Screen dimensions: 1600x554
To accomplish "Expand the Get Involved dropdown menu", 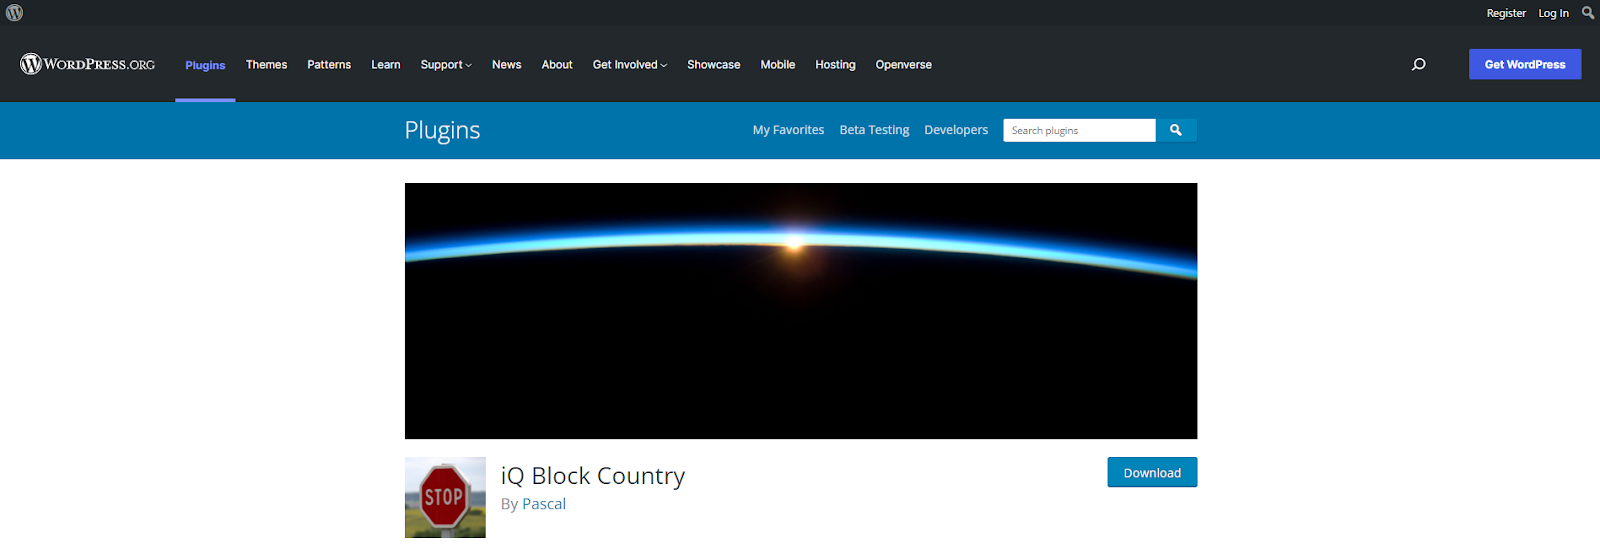I will 629,65.
